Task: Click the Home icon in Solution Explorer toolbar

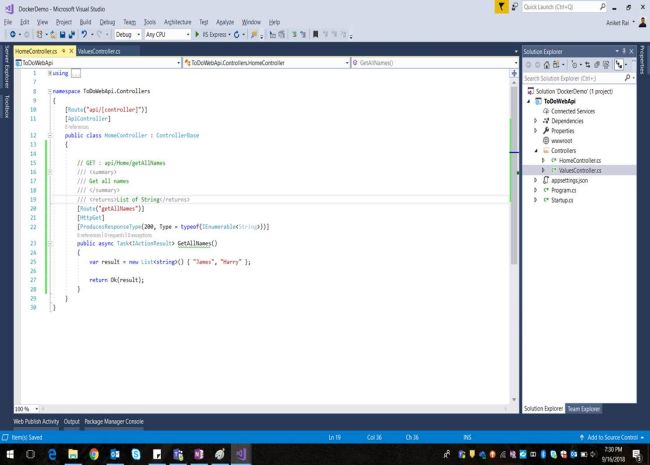Action: click(x=547, y=65)
